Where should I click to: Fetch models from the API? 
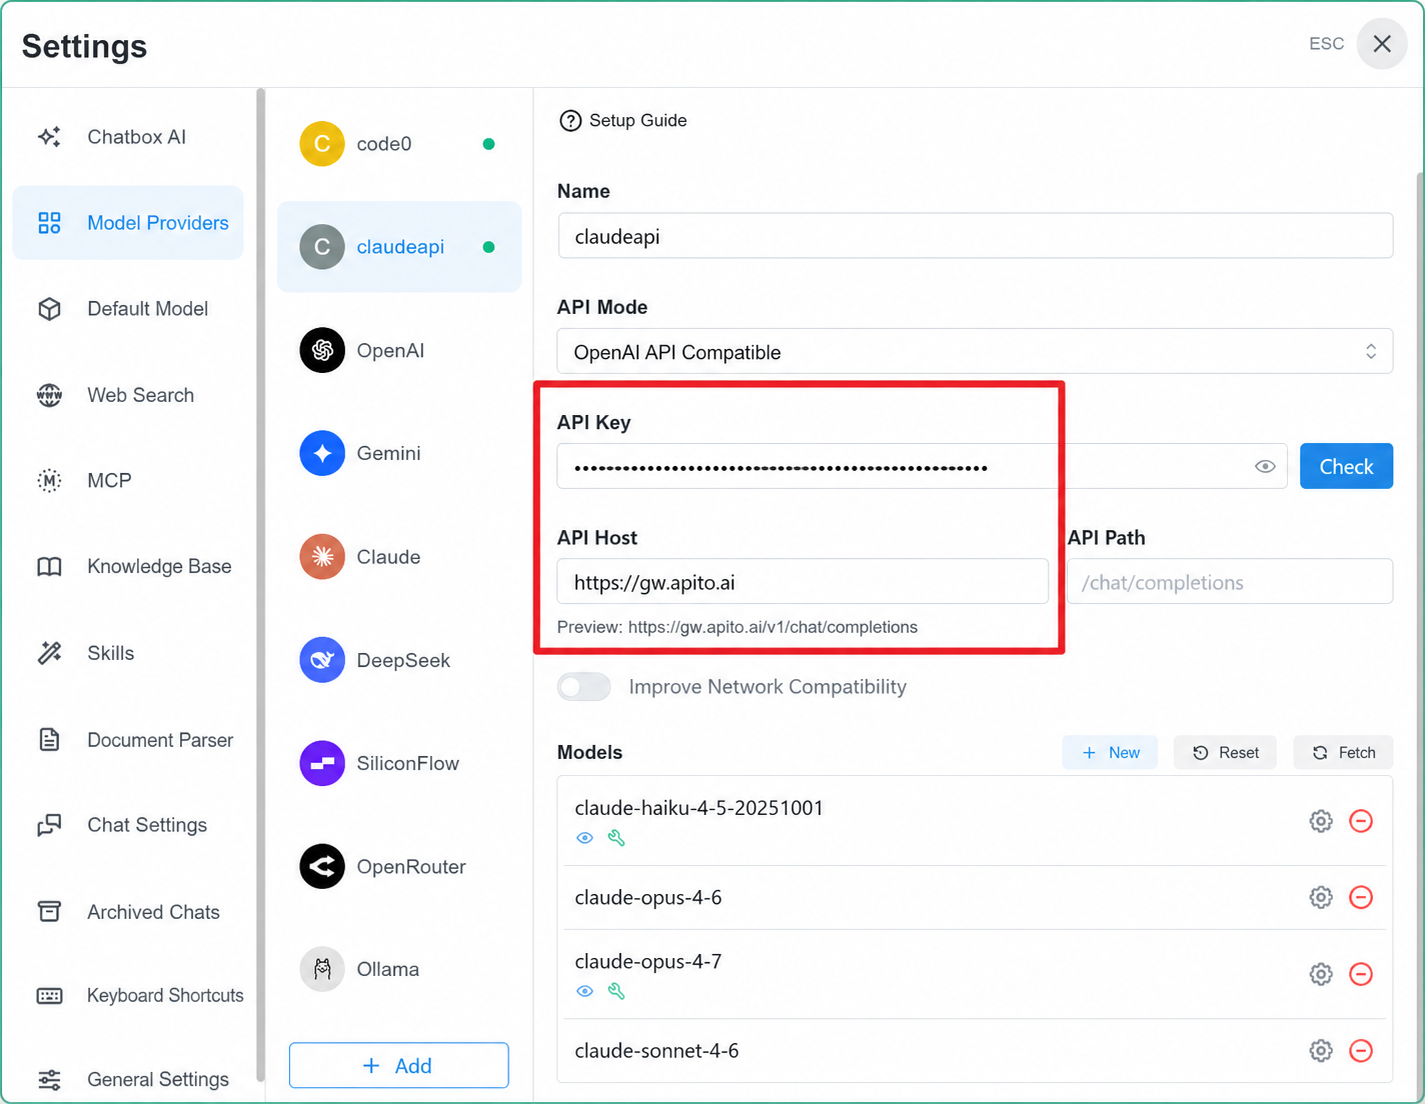[1343, 753]
